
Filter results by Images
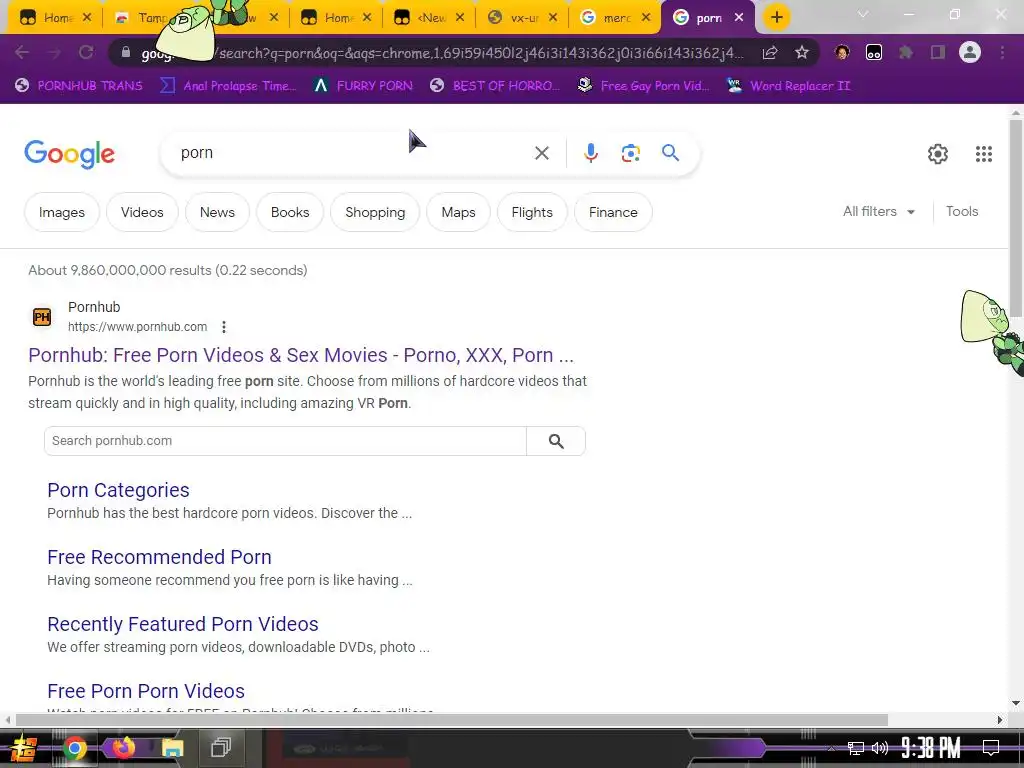pyautogui.click(x=62, y=212)
